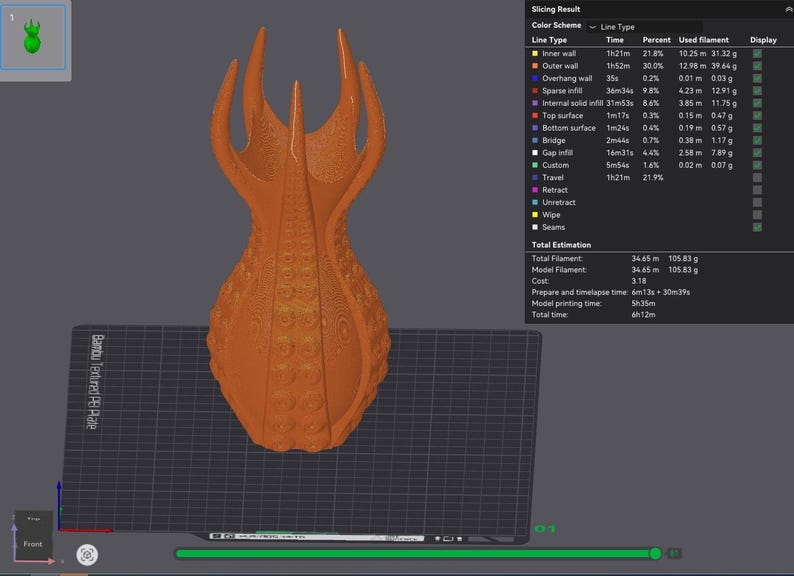Screen dimensions: 794x576
Task: Click the Retract magenta swatch
Action: (x=535, y=190)
